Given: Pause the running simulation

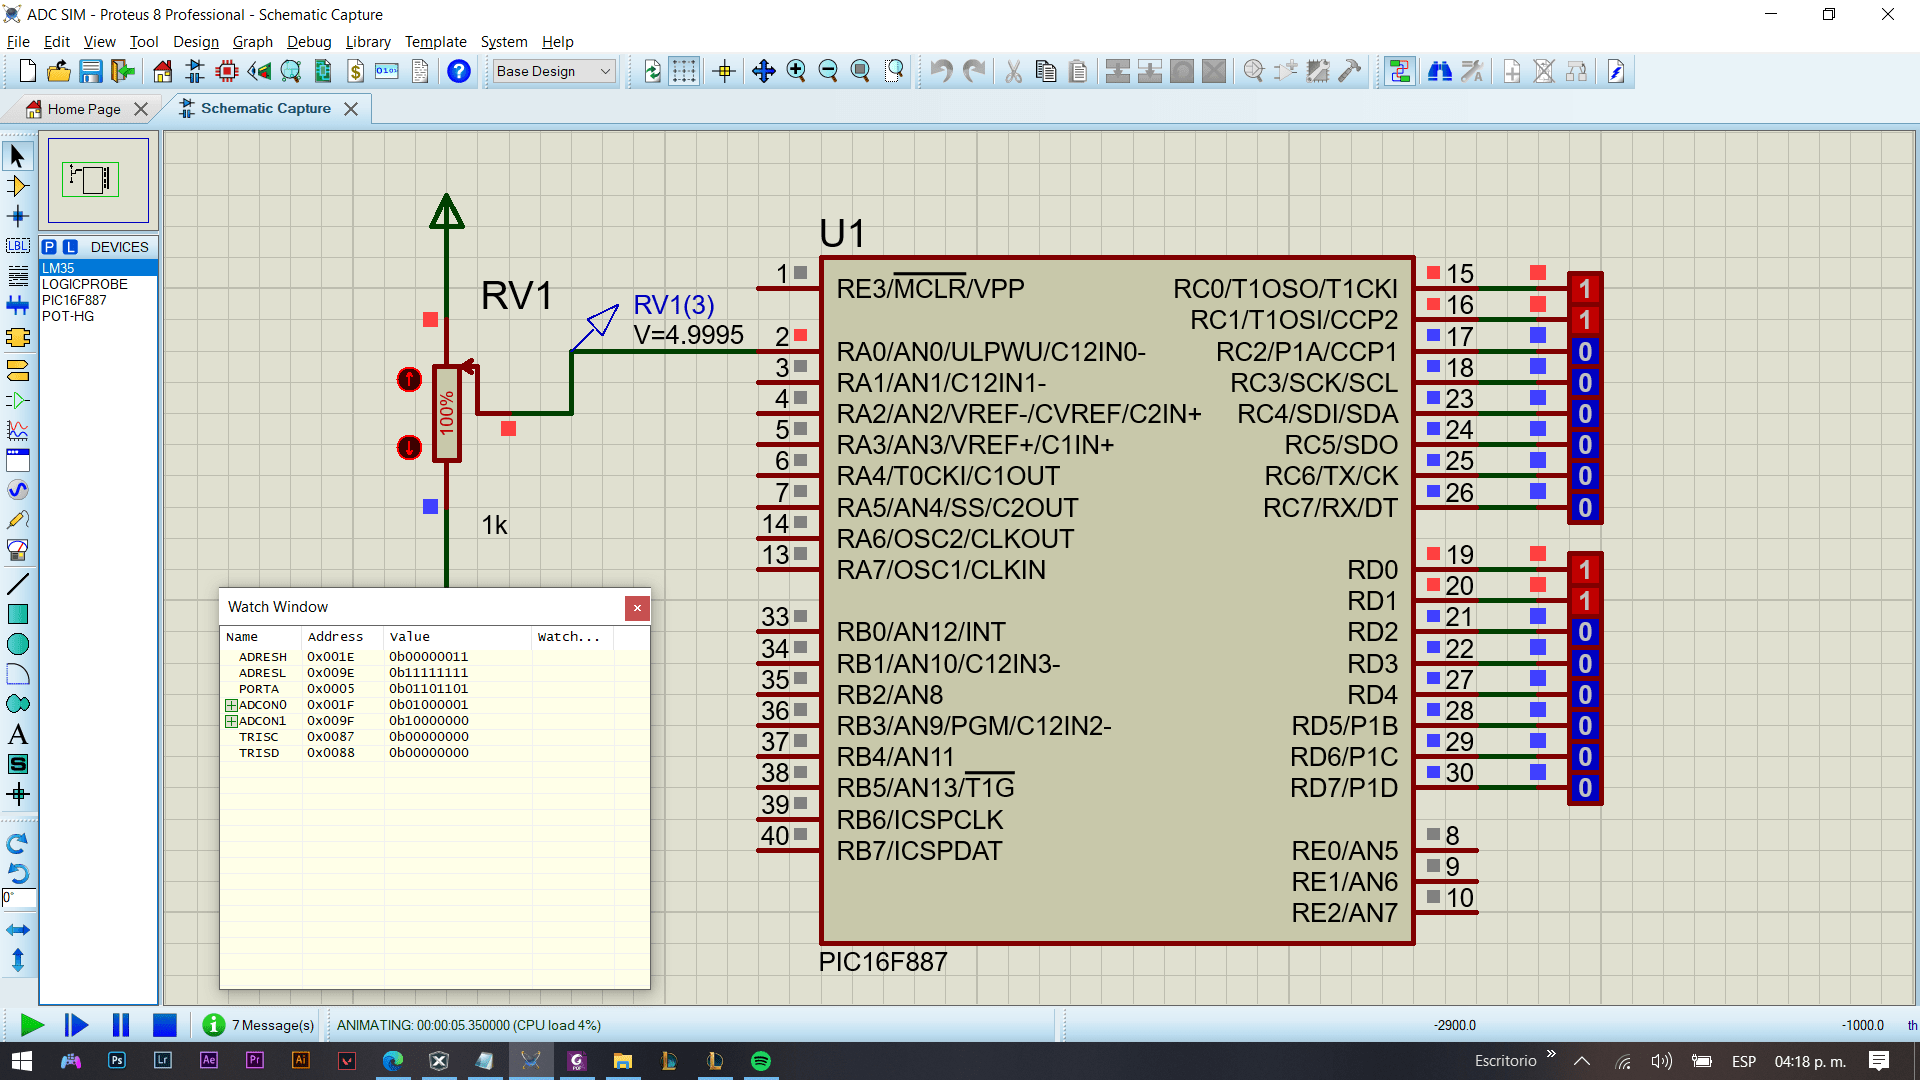Looking at the screenshot, I should [121, 1025].
